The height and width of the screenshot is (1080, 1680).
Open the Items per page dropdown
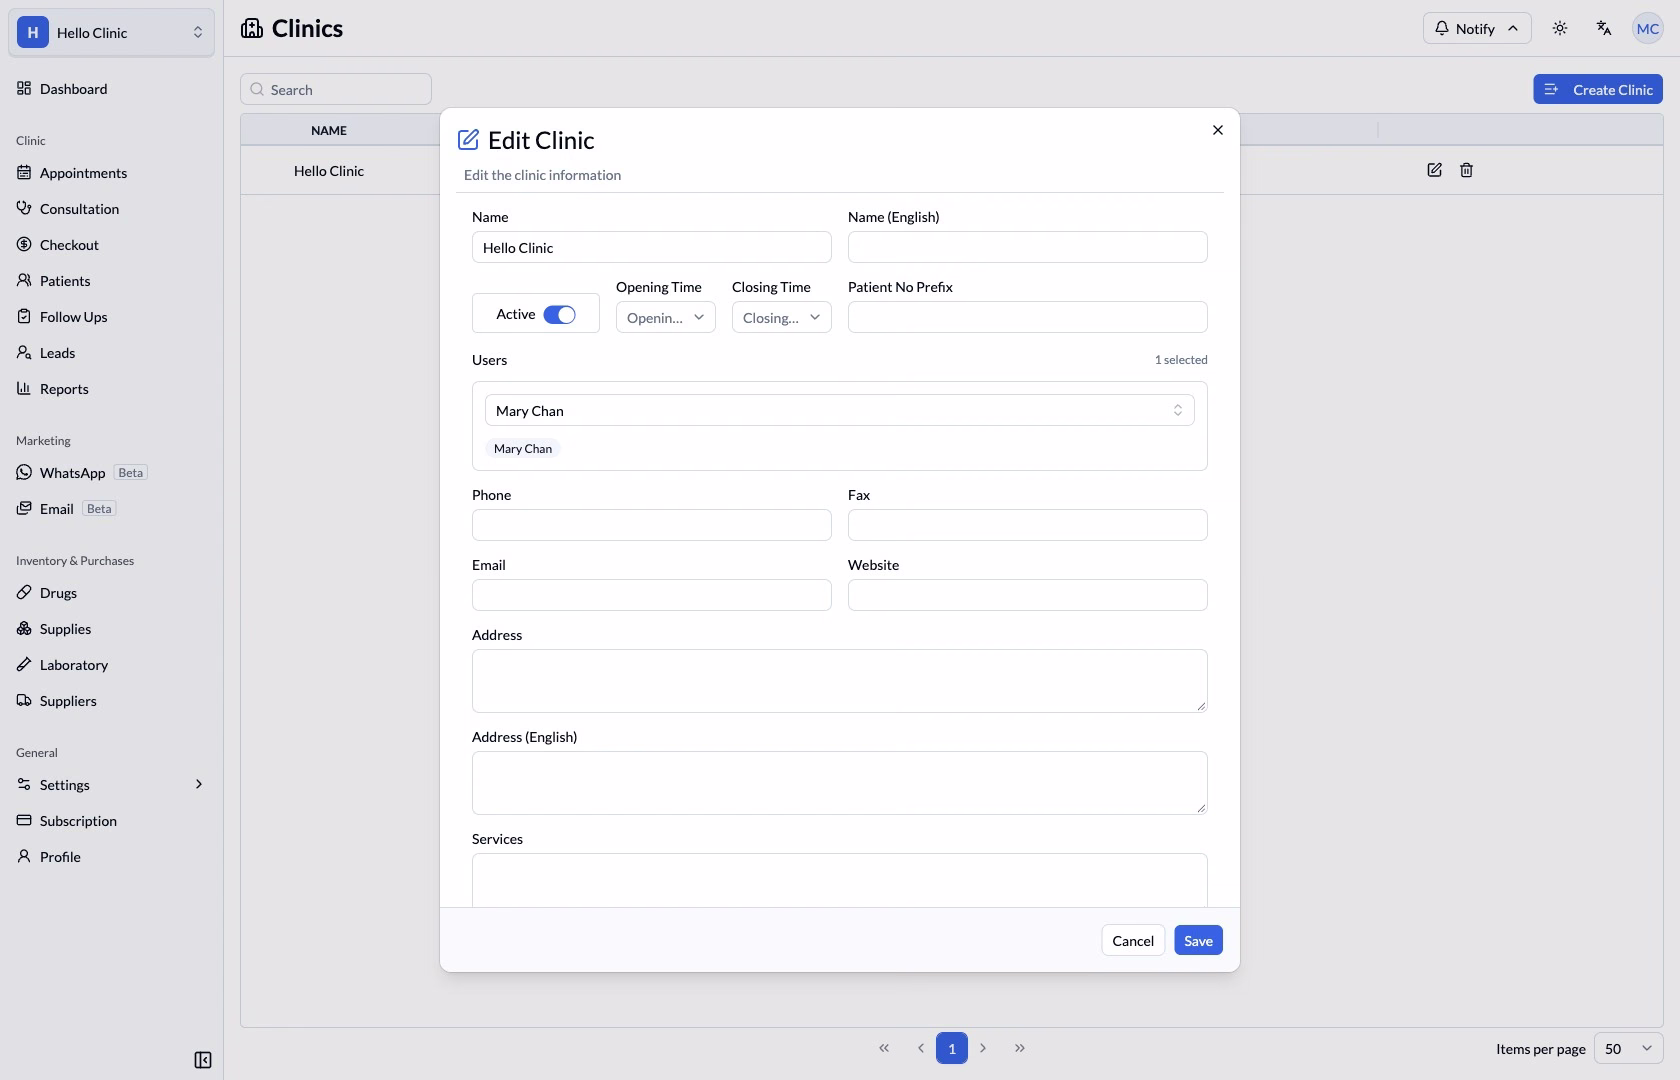[x=1628, y=1048]
